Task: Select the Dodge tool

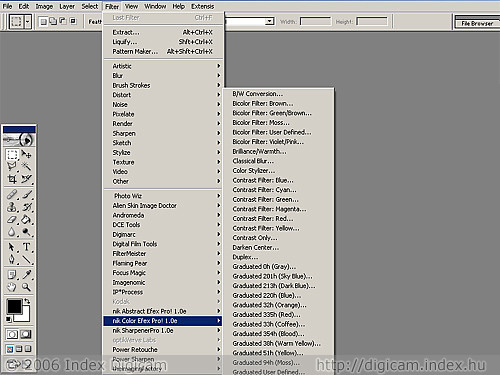Action: click(x=26, y=232)
